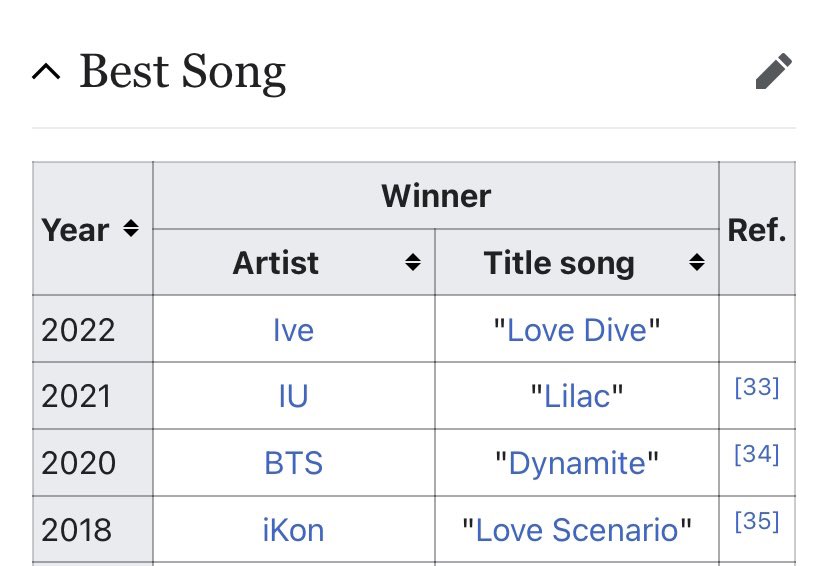Follow the BTS artist link
The width and height of the screenshot is (828, 566).
294,463
